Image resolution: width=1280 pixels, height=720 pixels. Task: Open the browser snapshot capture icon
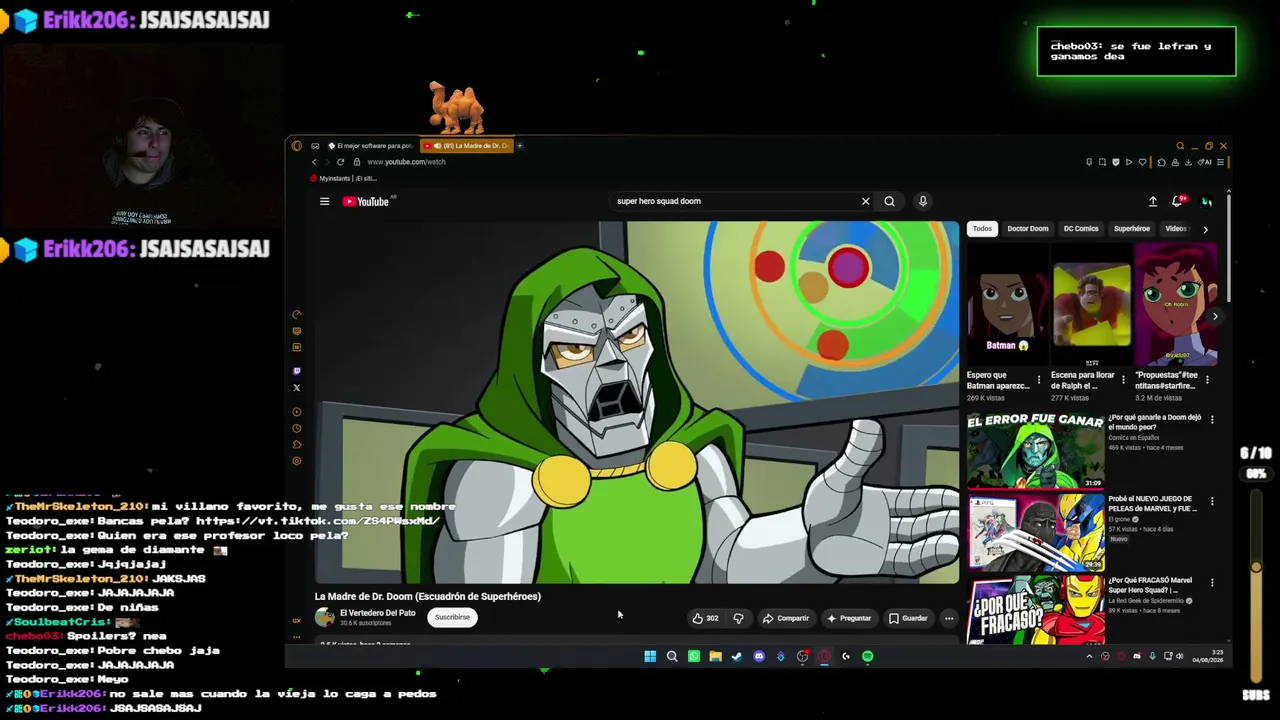[1102, 162]
